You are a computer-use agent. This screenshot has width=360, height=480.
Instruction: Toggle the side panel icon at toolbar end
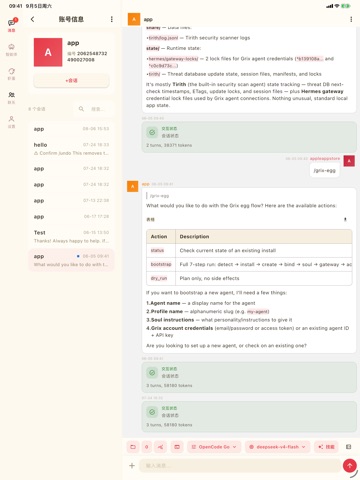[348, 447]
